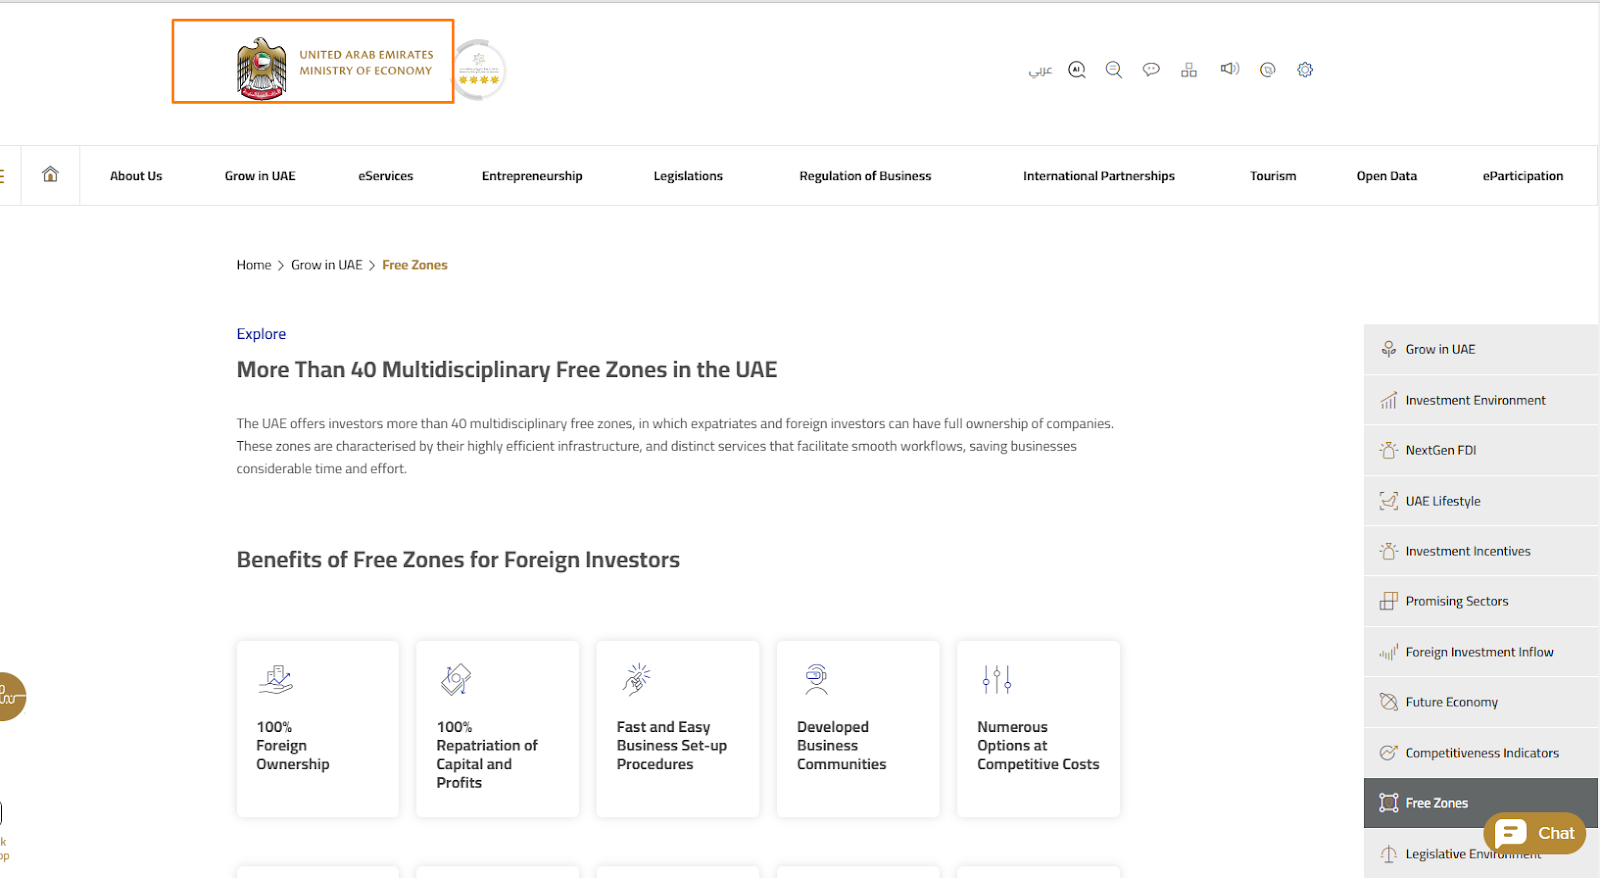Click the magnifier search icon with lines

pos(1114,70)
